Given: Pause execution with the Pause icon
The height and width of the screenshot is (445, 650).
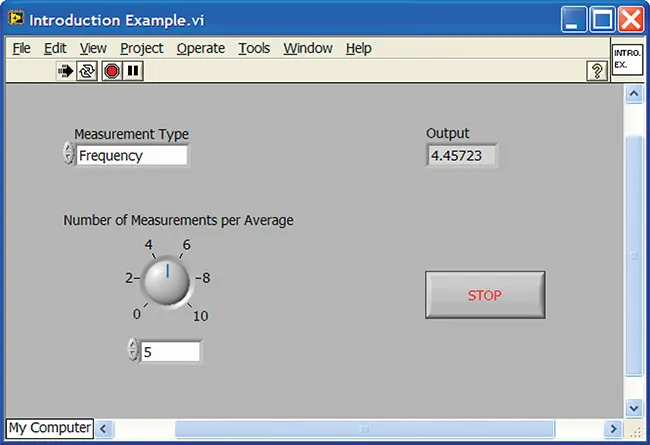Looking at the screenshot, I should [133, 71].
